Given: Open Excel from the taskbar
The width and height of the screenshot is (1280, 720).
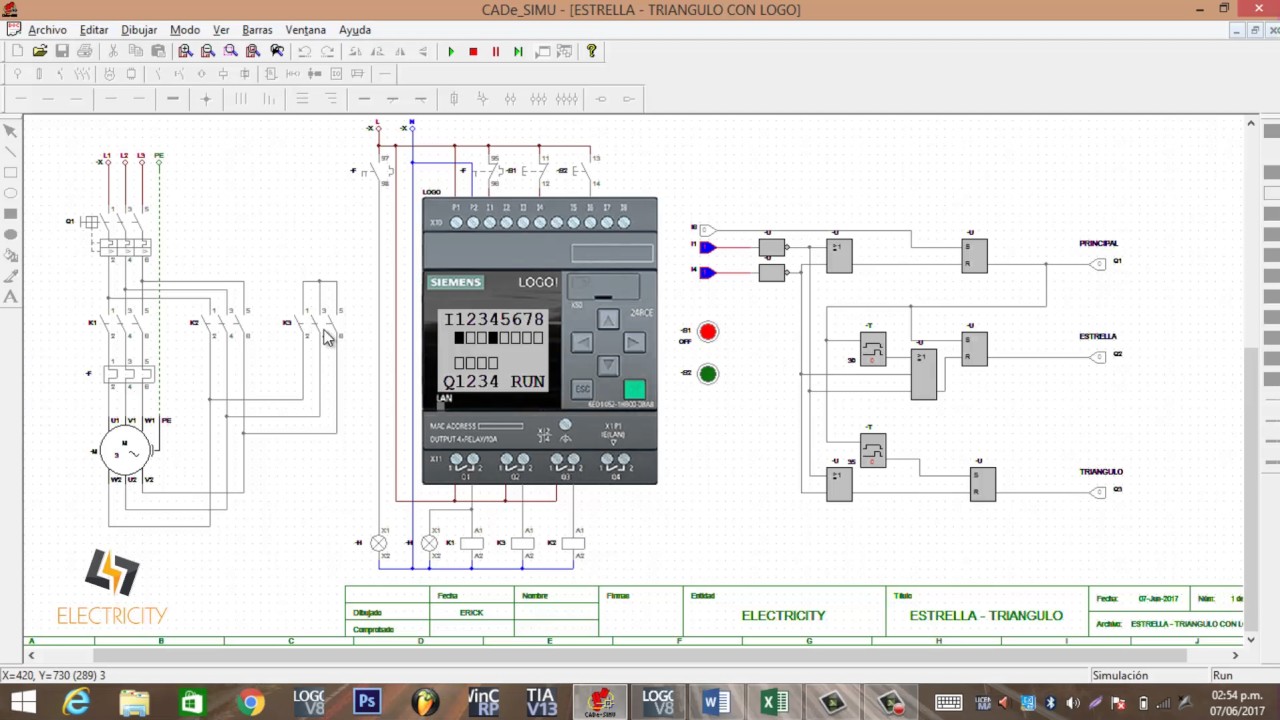Looking at the screenshot, I should (775, 702).
